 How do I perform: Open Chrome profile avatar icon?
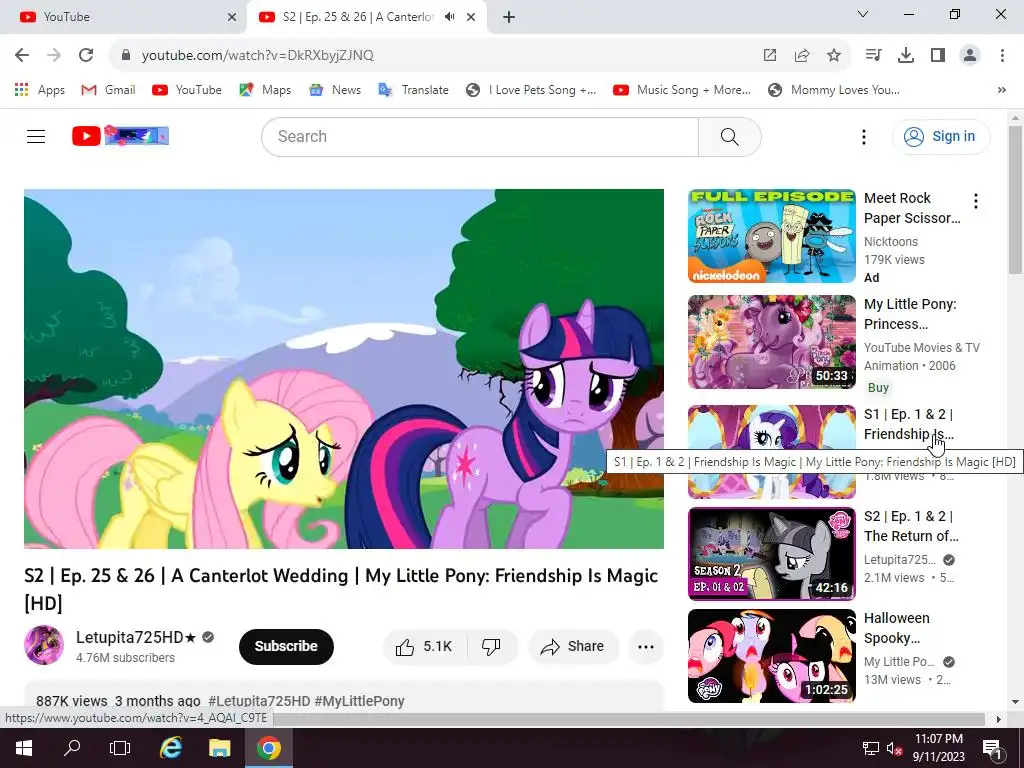[x=970, y=56]
